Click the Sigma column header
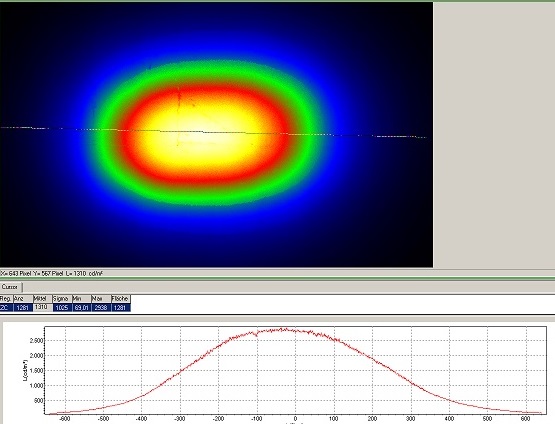This screenshot has height=424, width=555. coord(62,299)
